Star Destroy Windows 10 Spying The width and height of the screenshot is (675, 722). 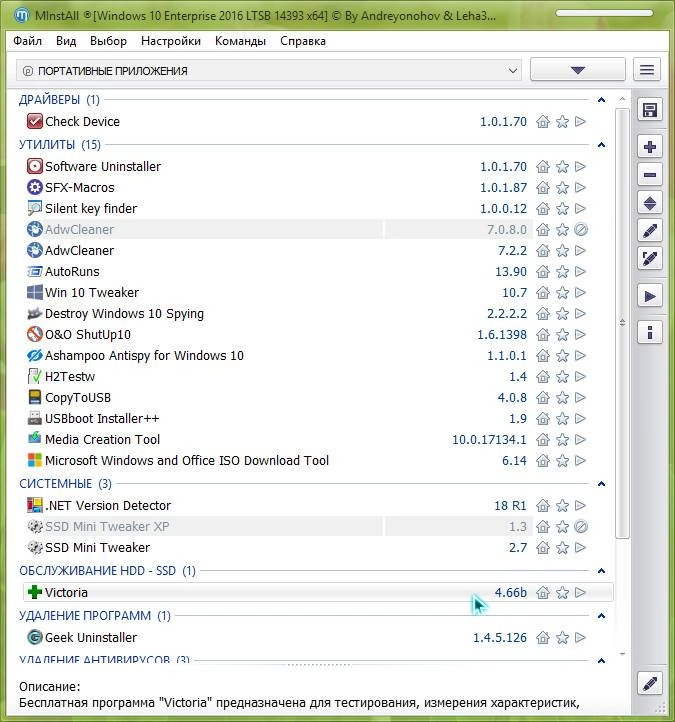(x=562, y=314)
